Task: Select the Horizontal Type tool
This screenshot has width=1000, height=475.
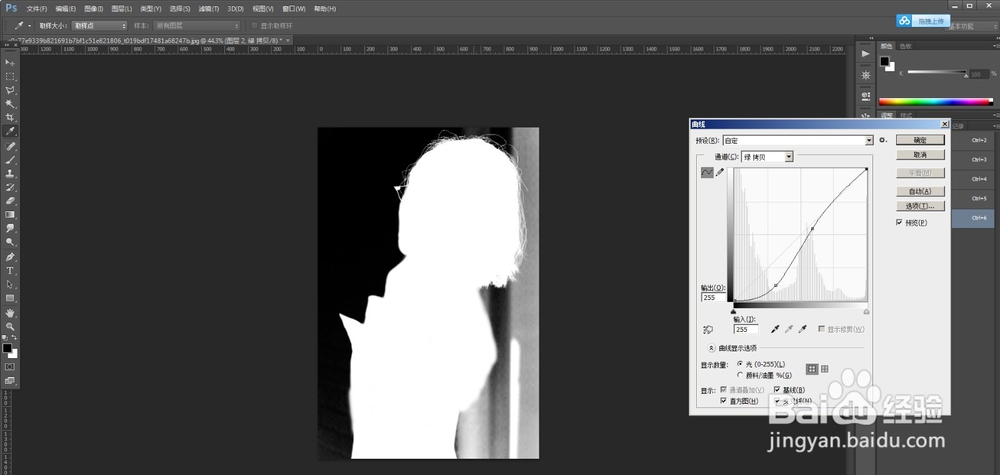Action: coord(10,271)
